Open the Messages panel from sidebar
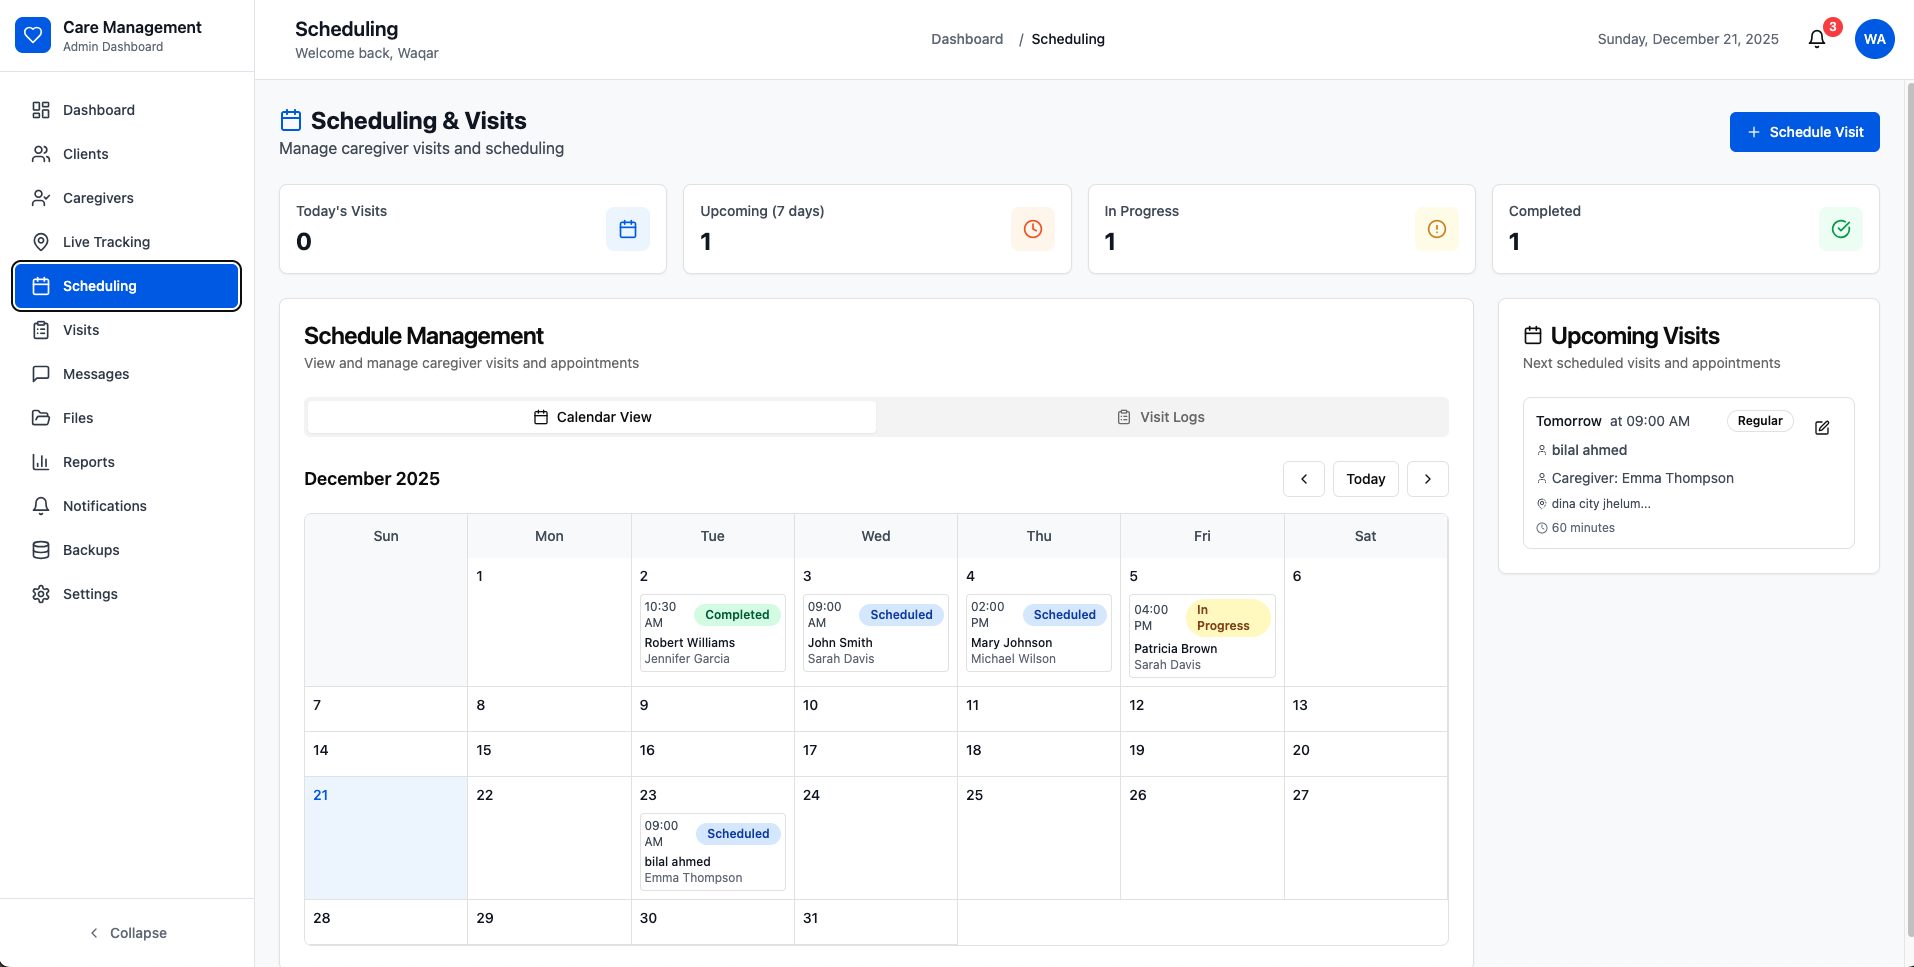Viewport: 1914px width, 967px height. (95, 374)
